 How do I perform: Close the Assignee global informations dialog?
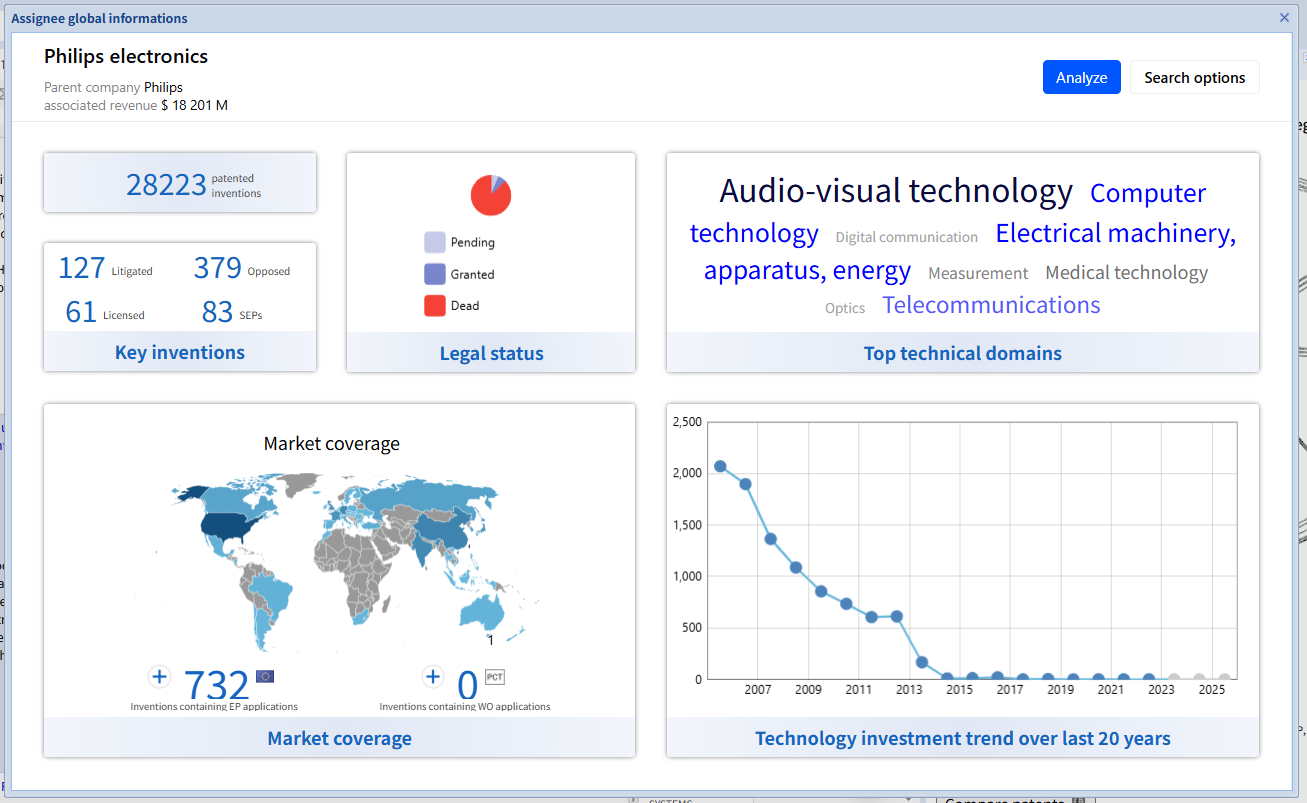pos(1284,18)
